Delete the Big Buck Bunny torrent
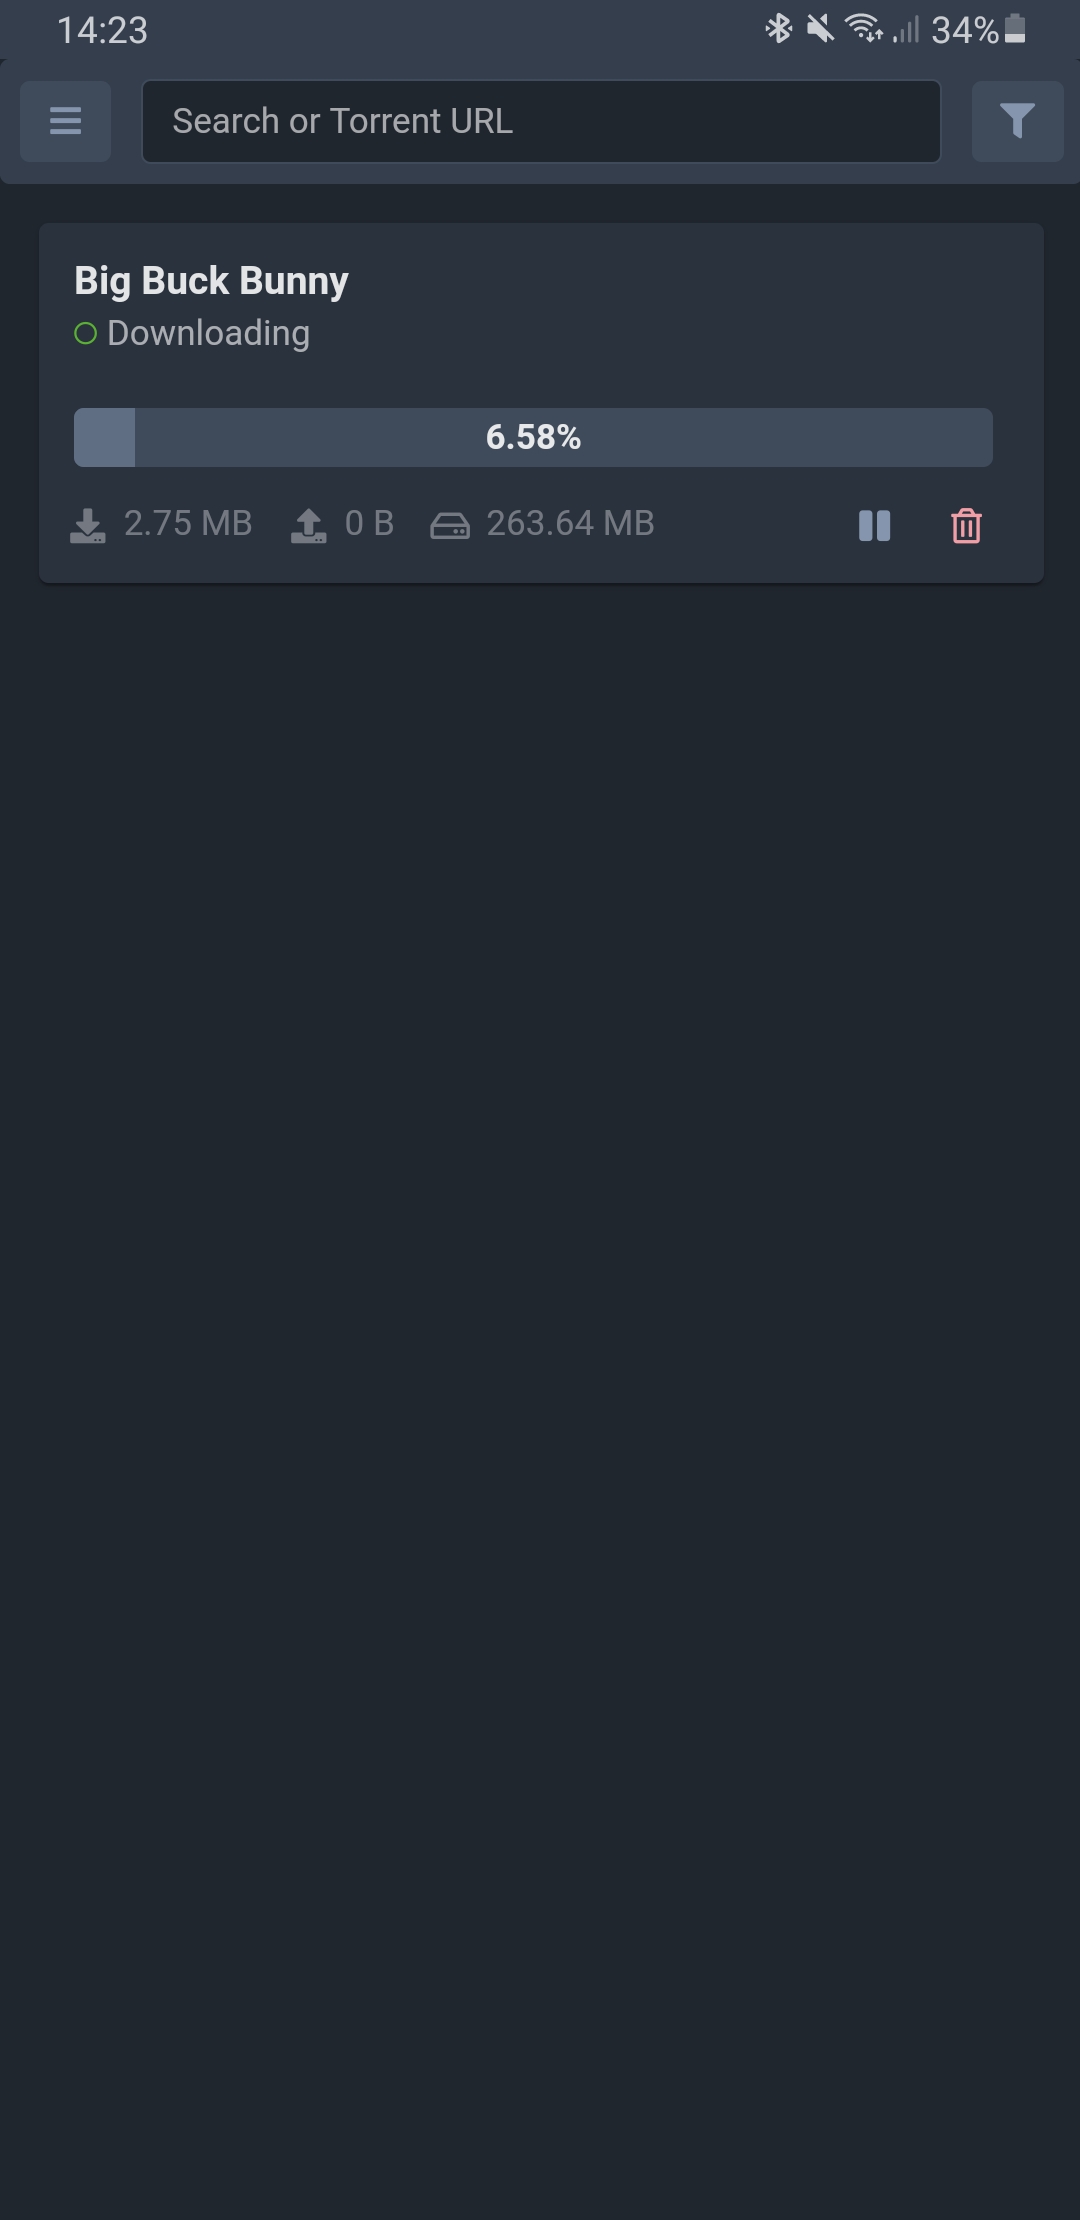The height and width of the screenshot is (2220, 1080). point(966,526)
